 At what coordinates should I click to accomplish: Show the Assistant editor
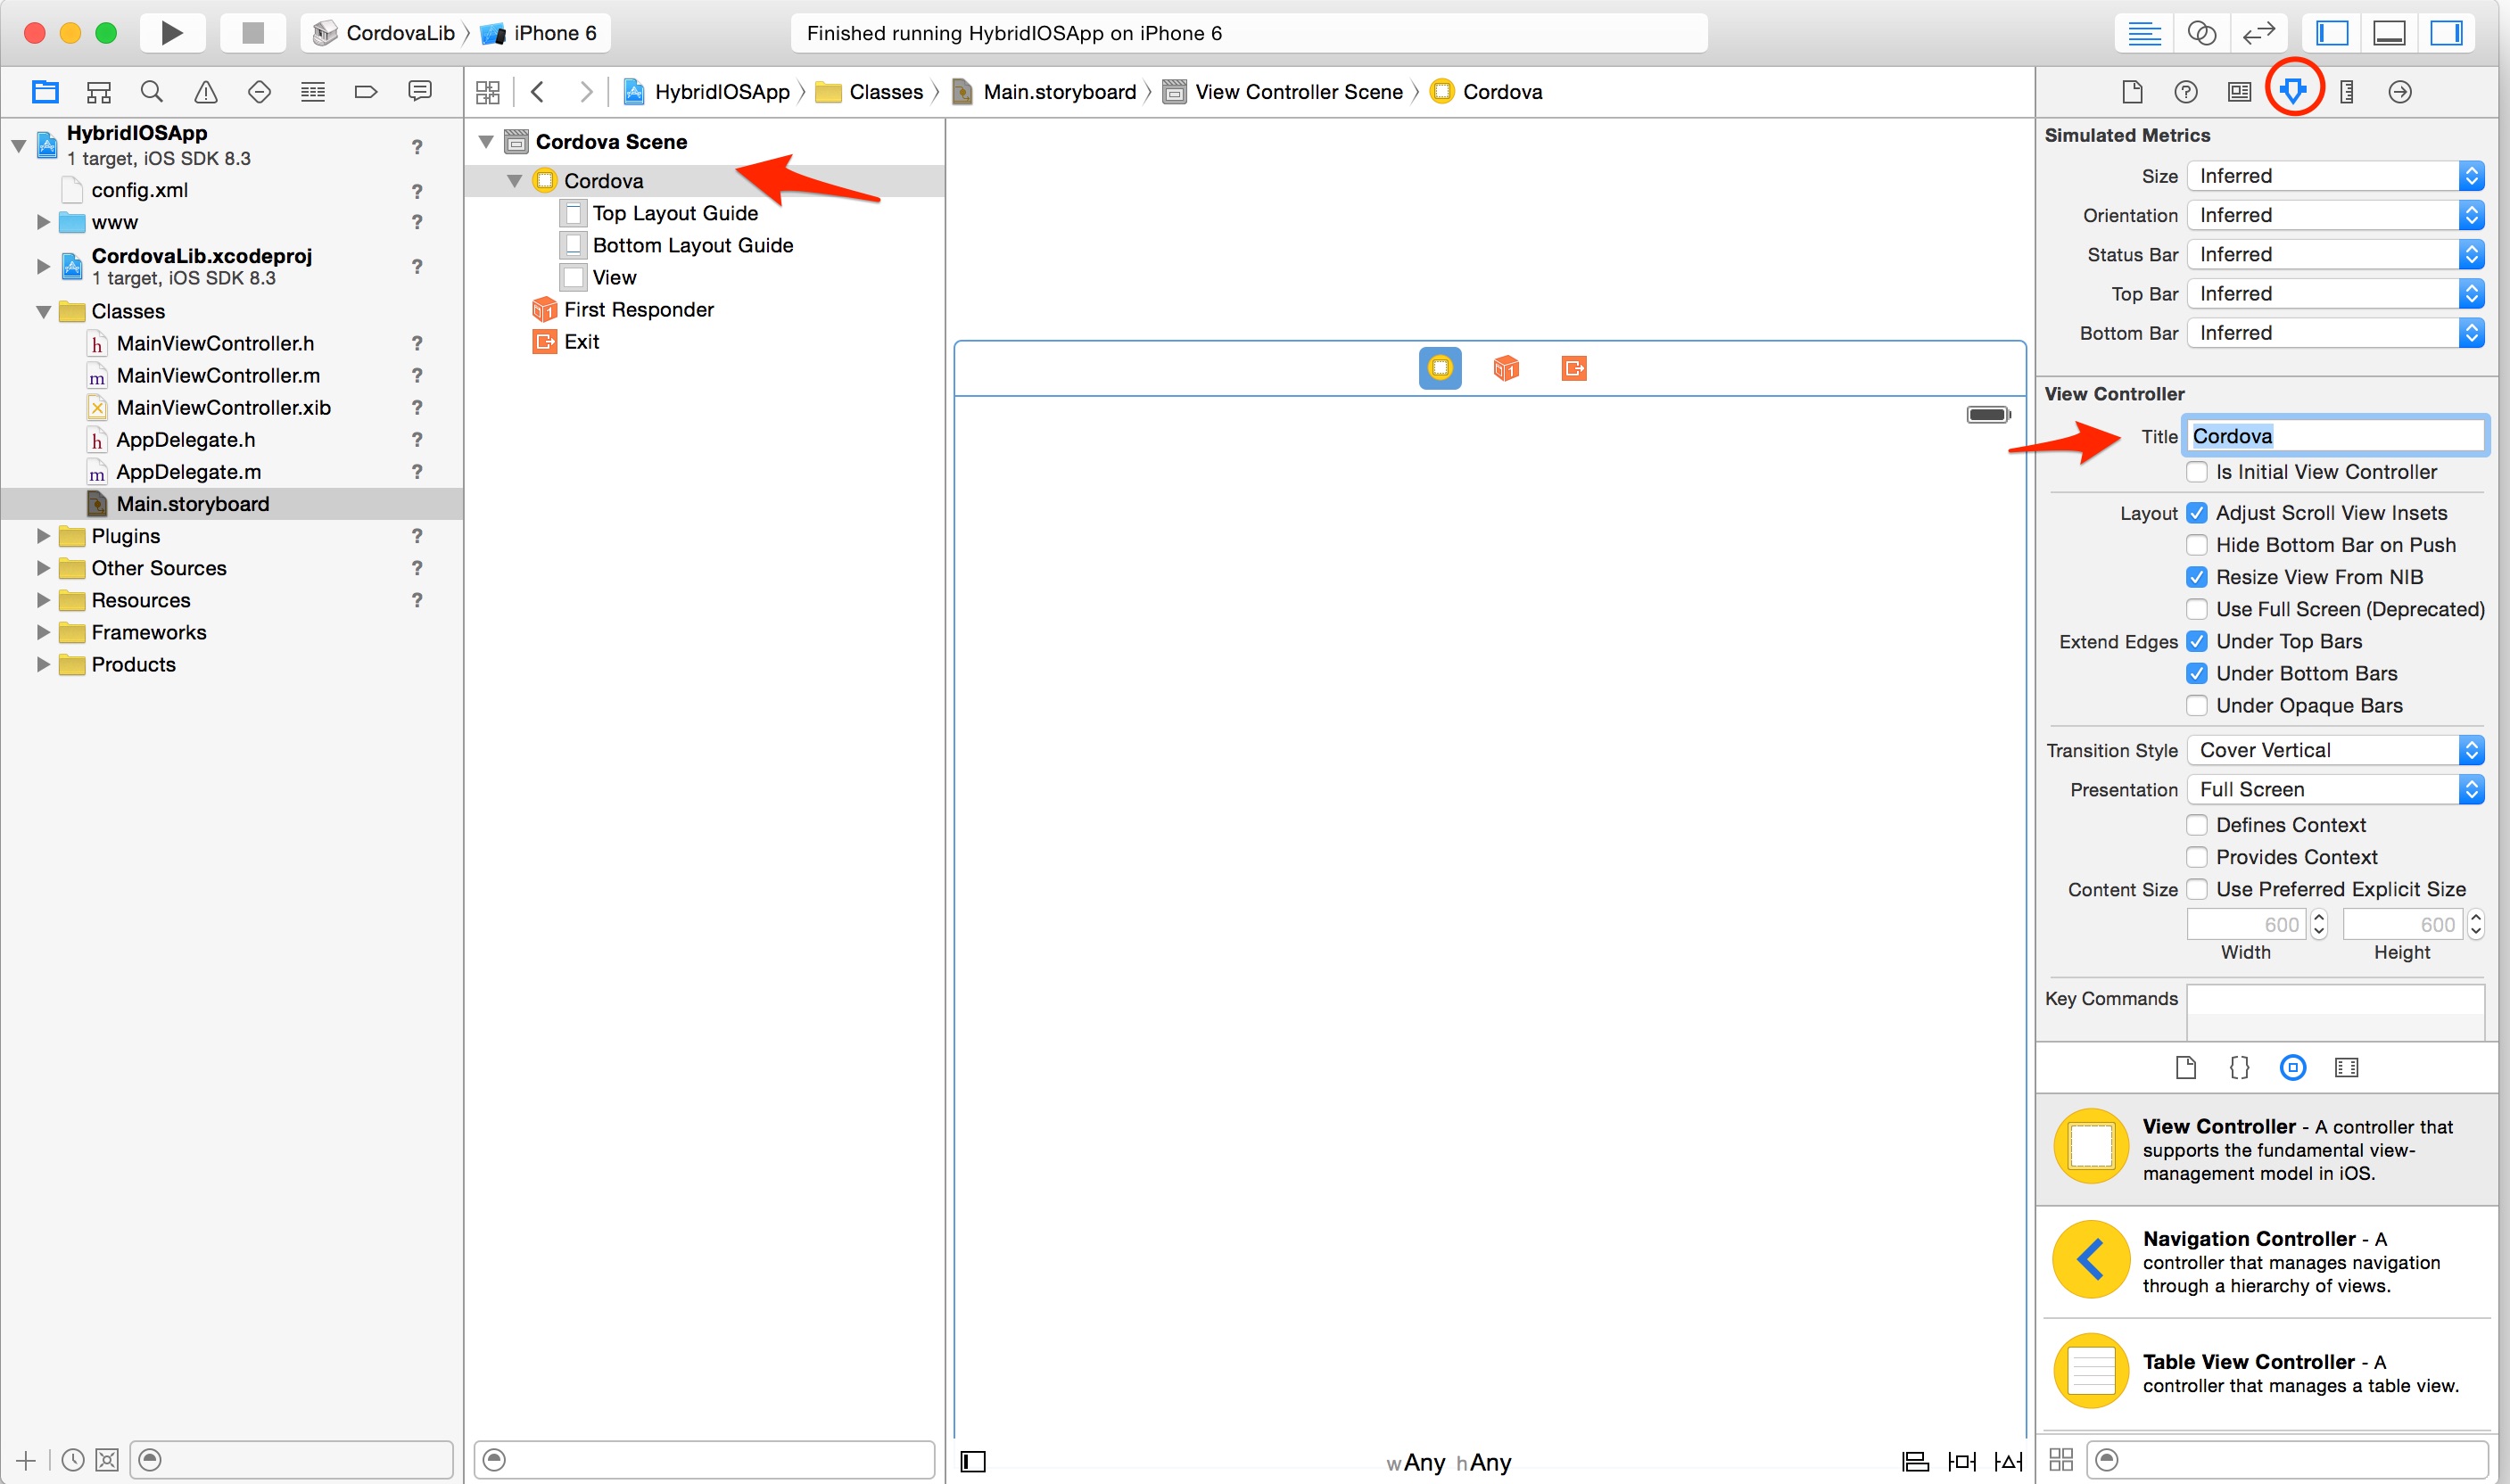[2202, 33]
